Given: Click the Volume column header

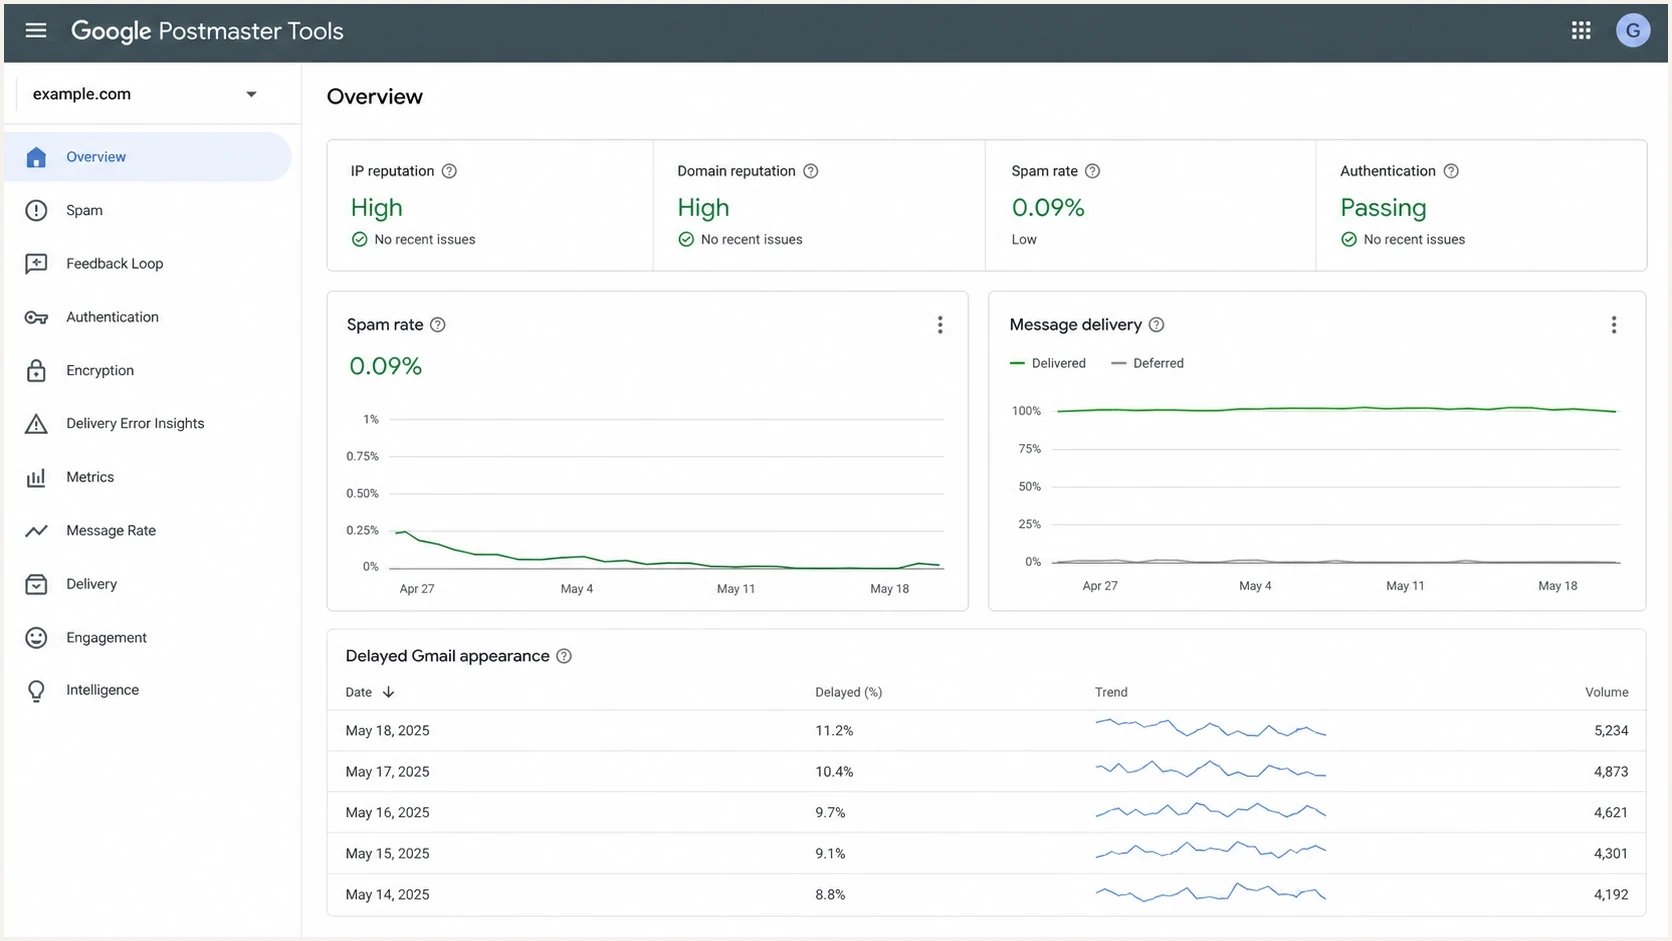Looking at the screenshot, I should 1606,692.
